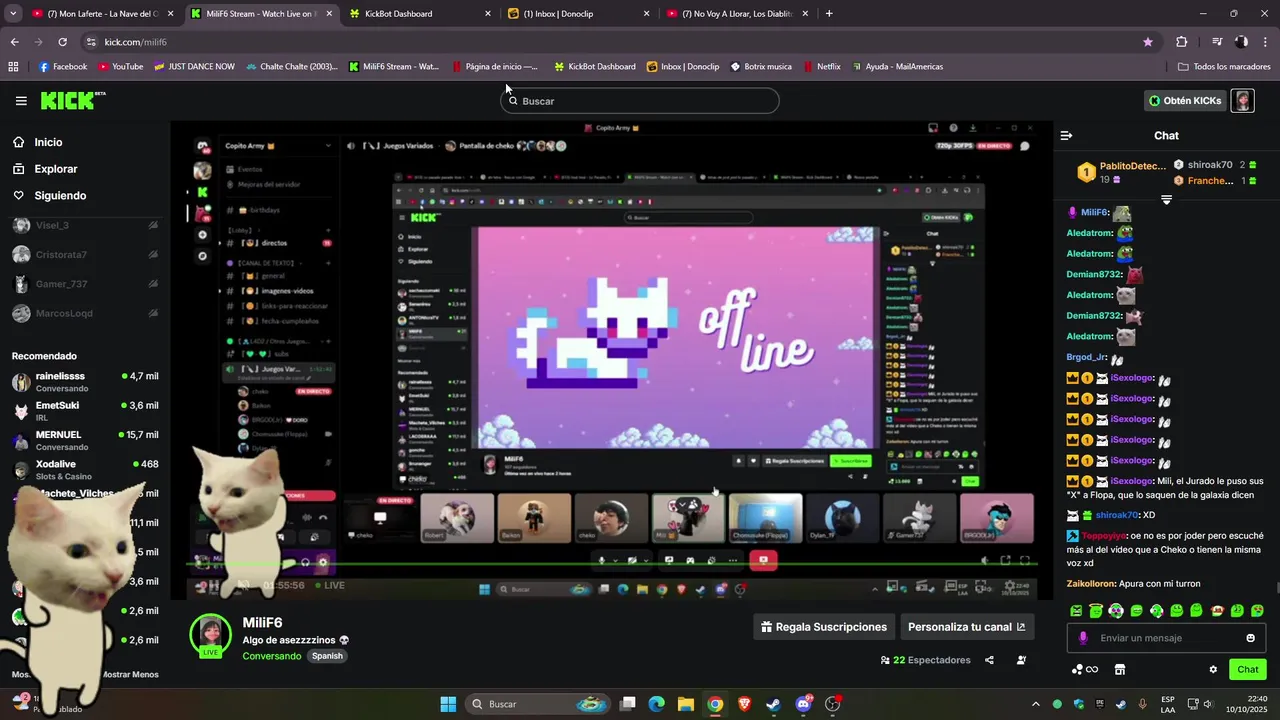Image resolution: width=1280 pixels, height=720 pixels.
Task: Open the Windows Start menu
Action: click(448, 704)
